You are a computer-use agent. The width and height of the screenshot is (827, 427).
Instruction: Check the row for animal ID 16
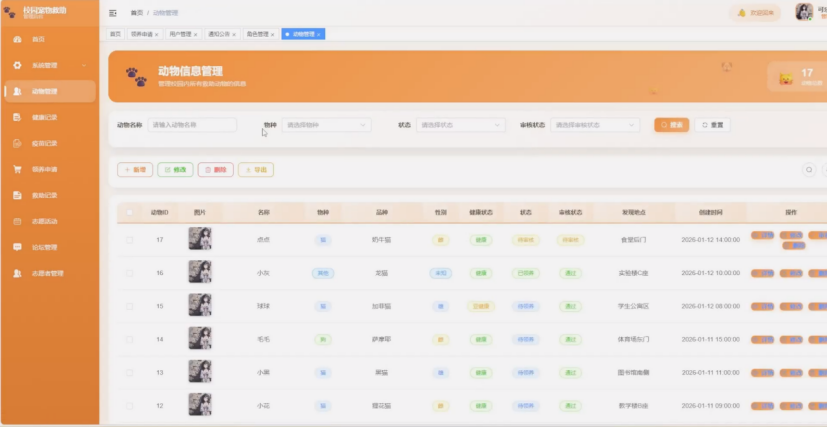pyautogui.click(x=129, y=273)
